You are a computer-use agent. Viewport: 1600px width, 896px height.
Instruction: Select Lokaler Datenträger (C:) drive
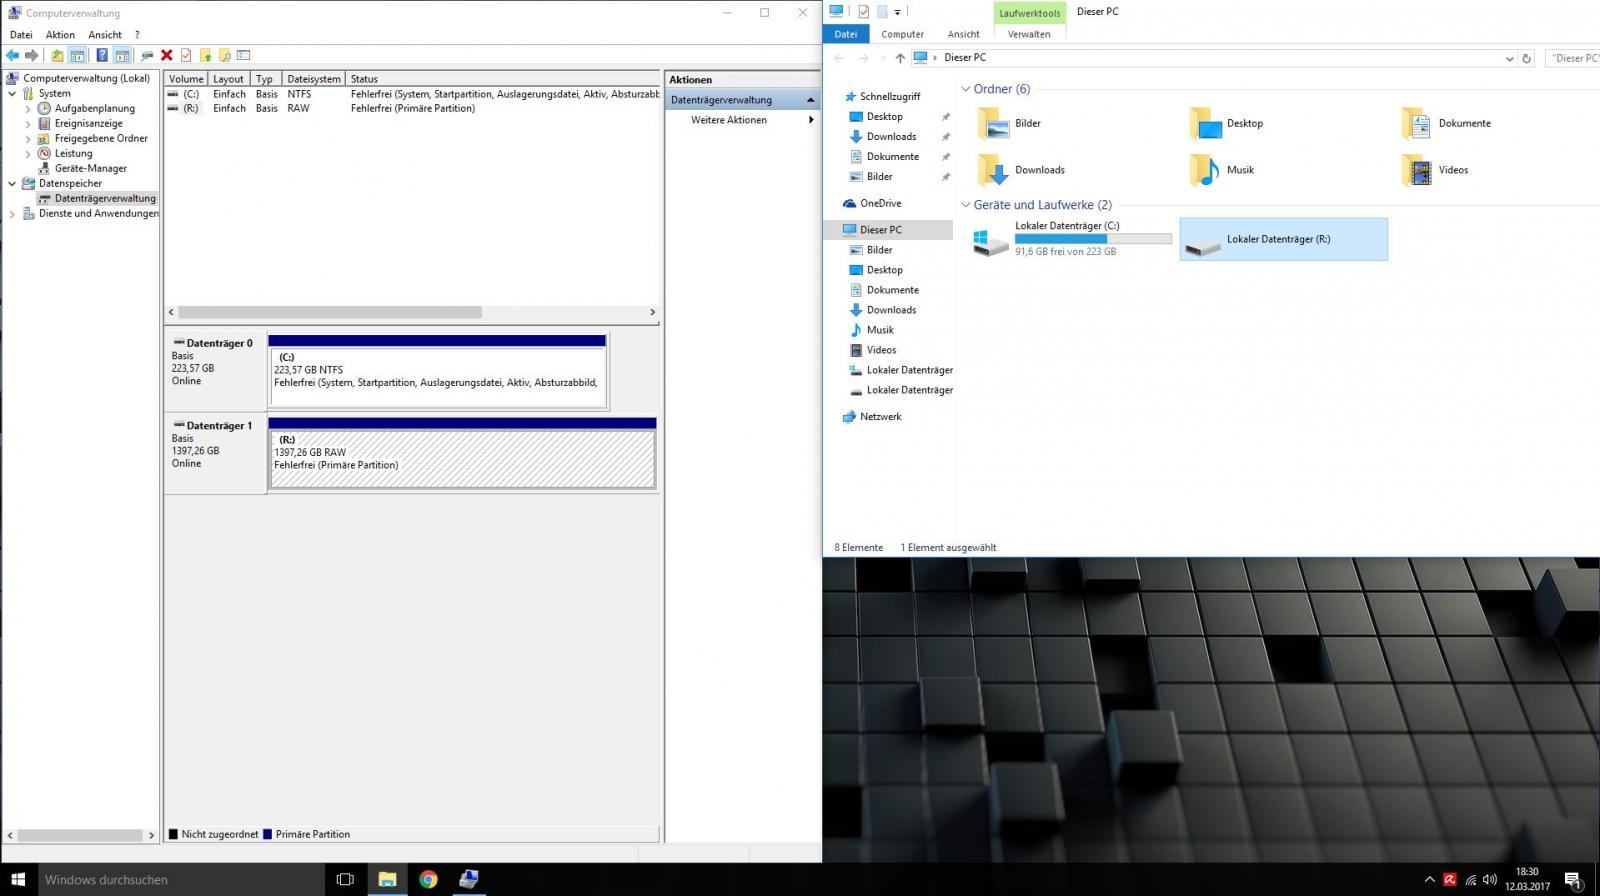[x=1071, y=239]
